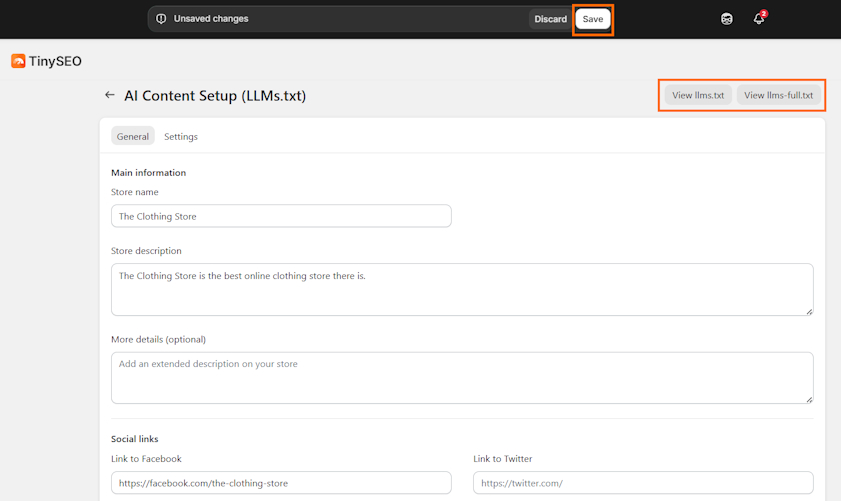The height and width of the screenshot is (501, 841).
Task: Open the user avatar icon
Action: 726,19
